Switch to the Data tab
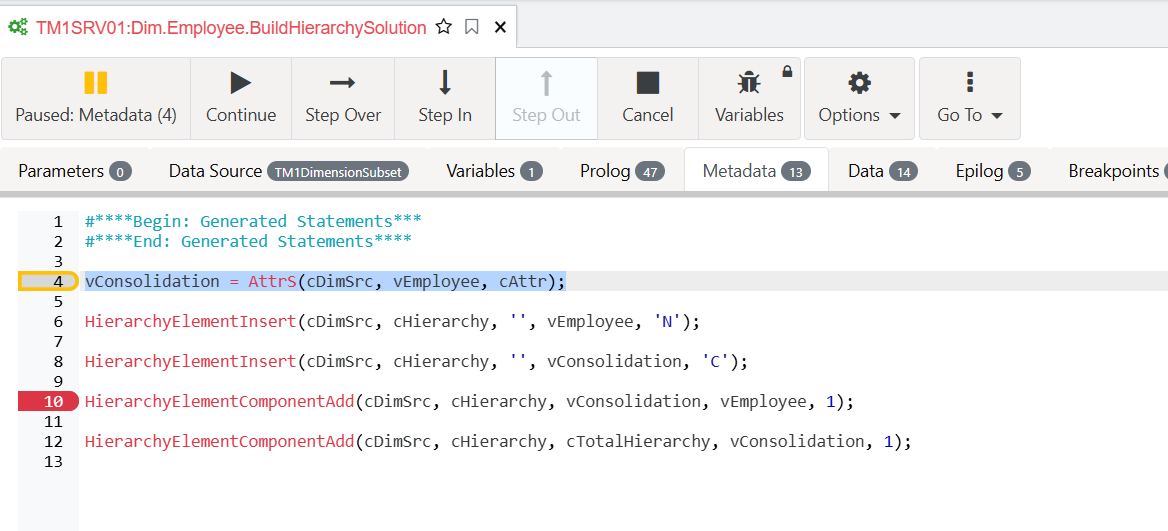 pyautogui.click(x=883, y=171)
